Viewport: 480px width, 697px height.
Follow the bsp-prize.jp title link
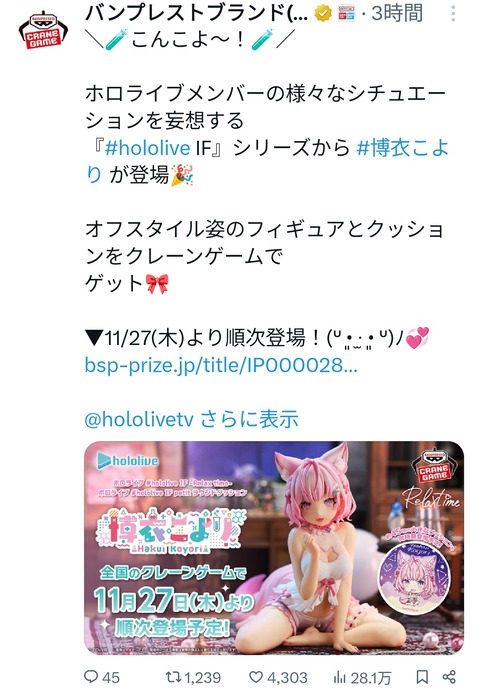[x=221, y=365]
